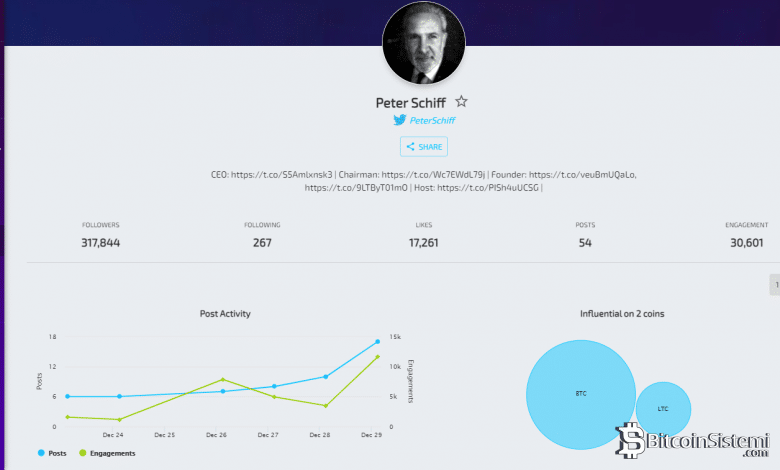Click the Dec 26 Engagements peak point

(222, 379)
